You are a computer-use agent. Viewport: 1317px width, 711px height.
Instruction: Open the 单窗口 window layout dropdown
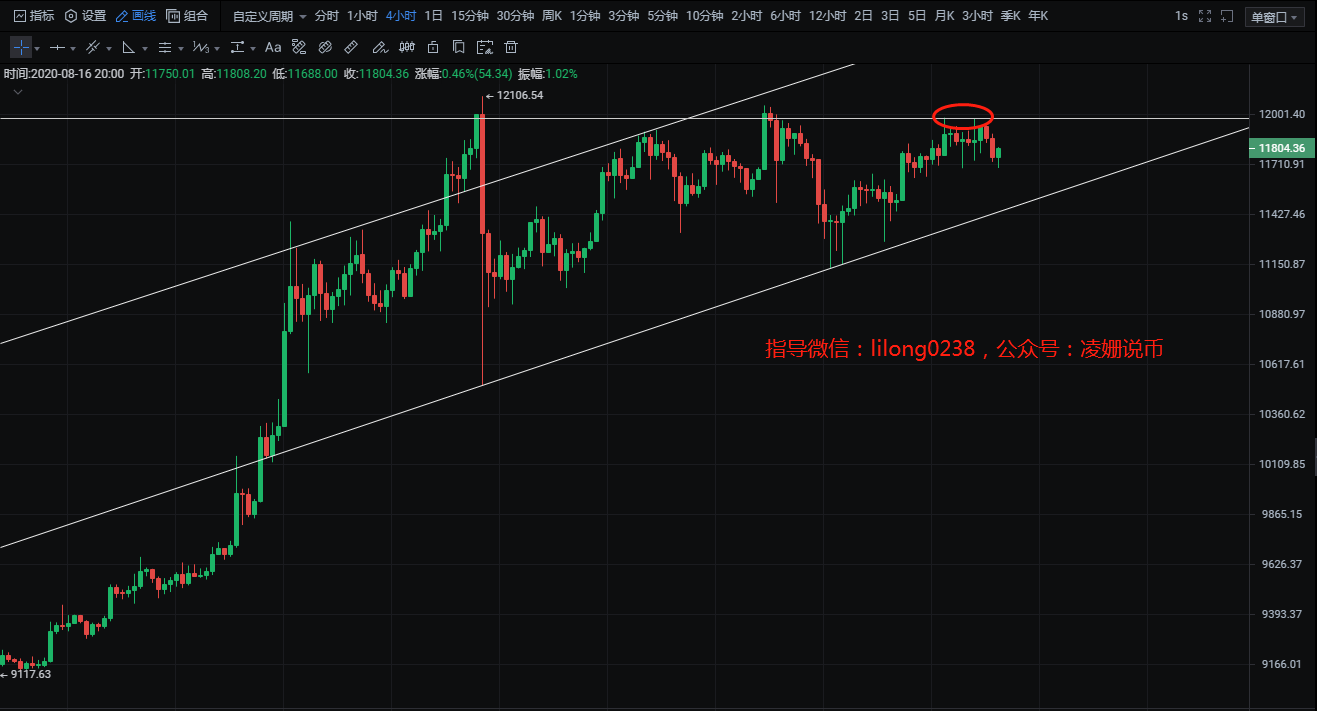pos(1275,17)
